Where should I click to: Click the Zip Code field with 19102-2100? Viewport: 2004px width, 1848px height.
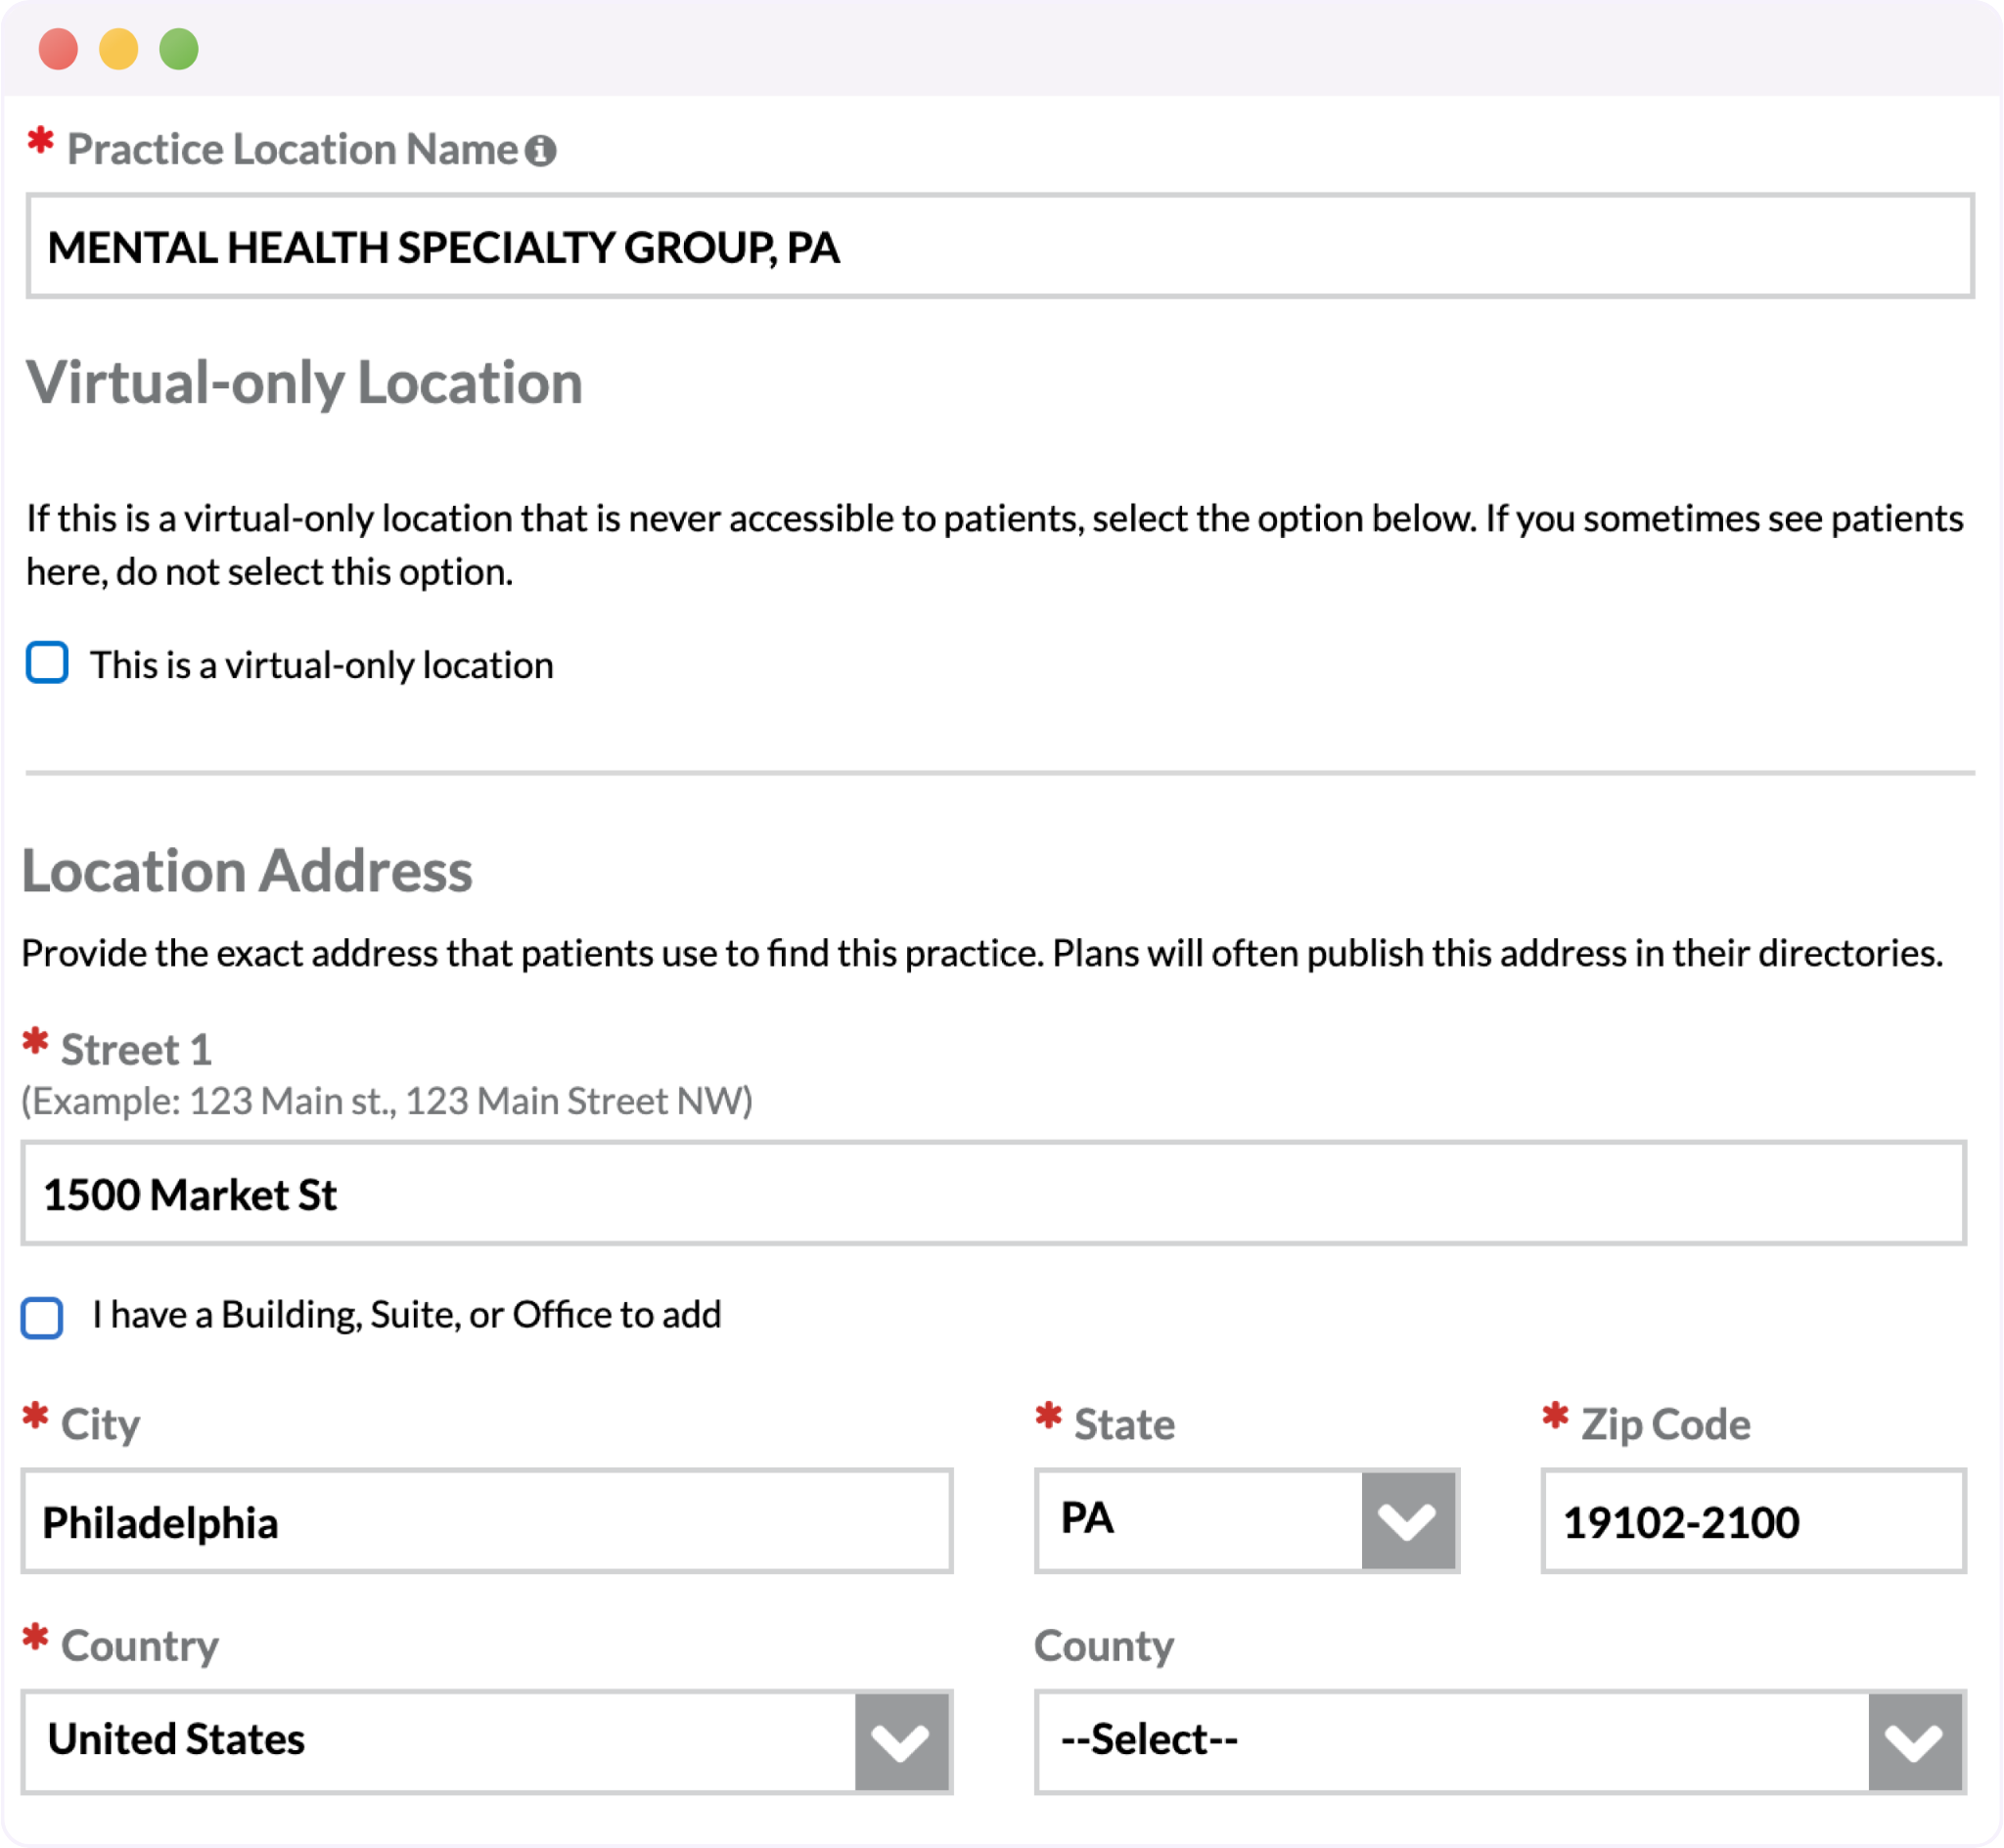click(x=1753, y=1521)
